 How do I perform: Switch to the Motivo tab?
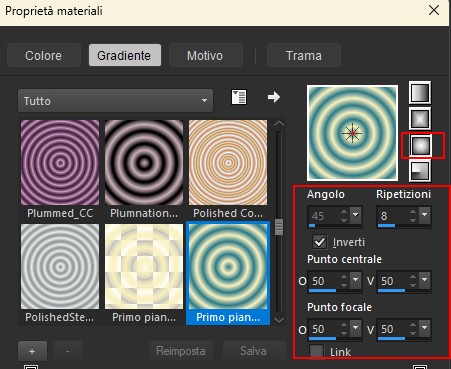coord(205,55)
